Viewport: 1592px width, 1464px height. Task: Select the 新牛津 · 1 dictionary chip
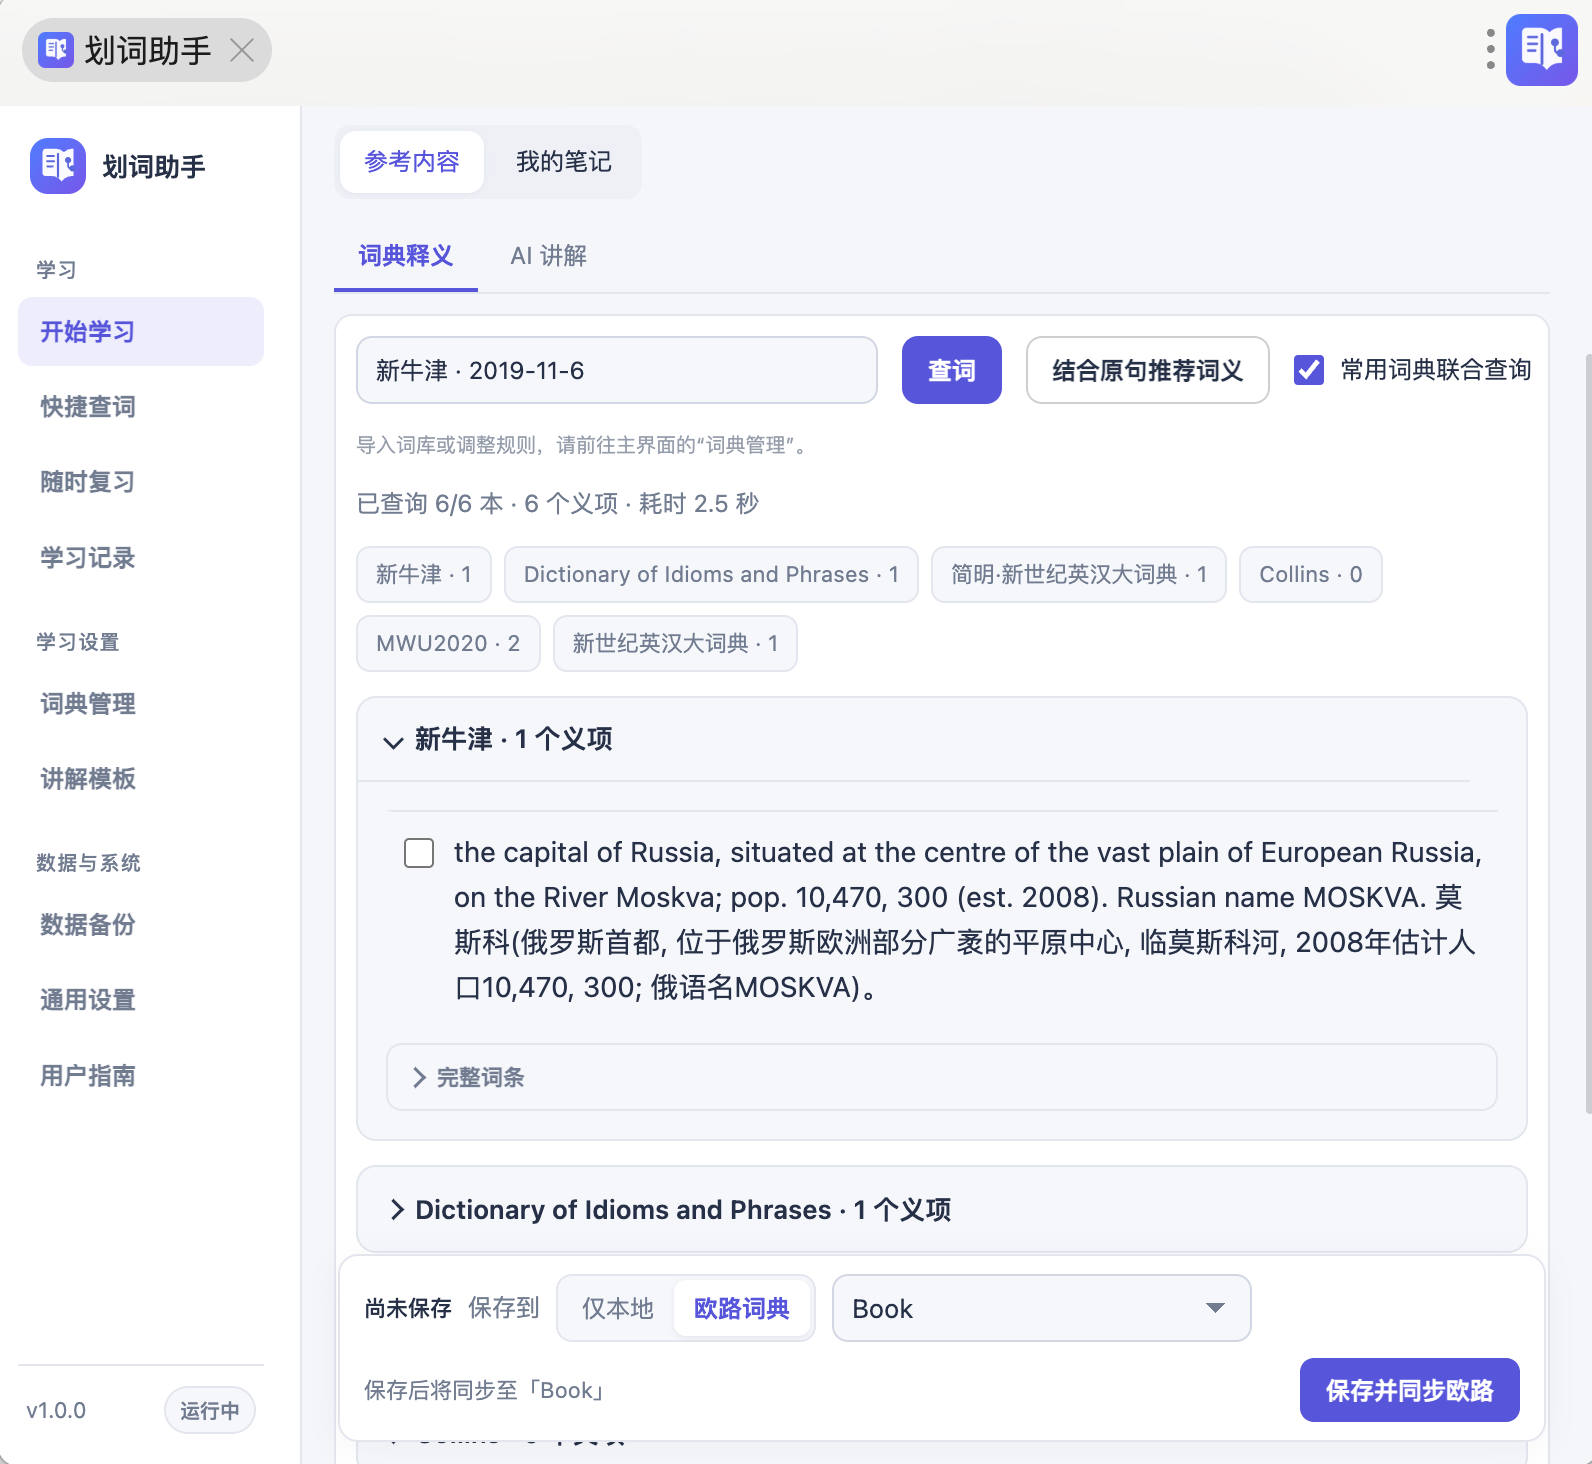424,574
